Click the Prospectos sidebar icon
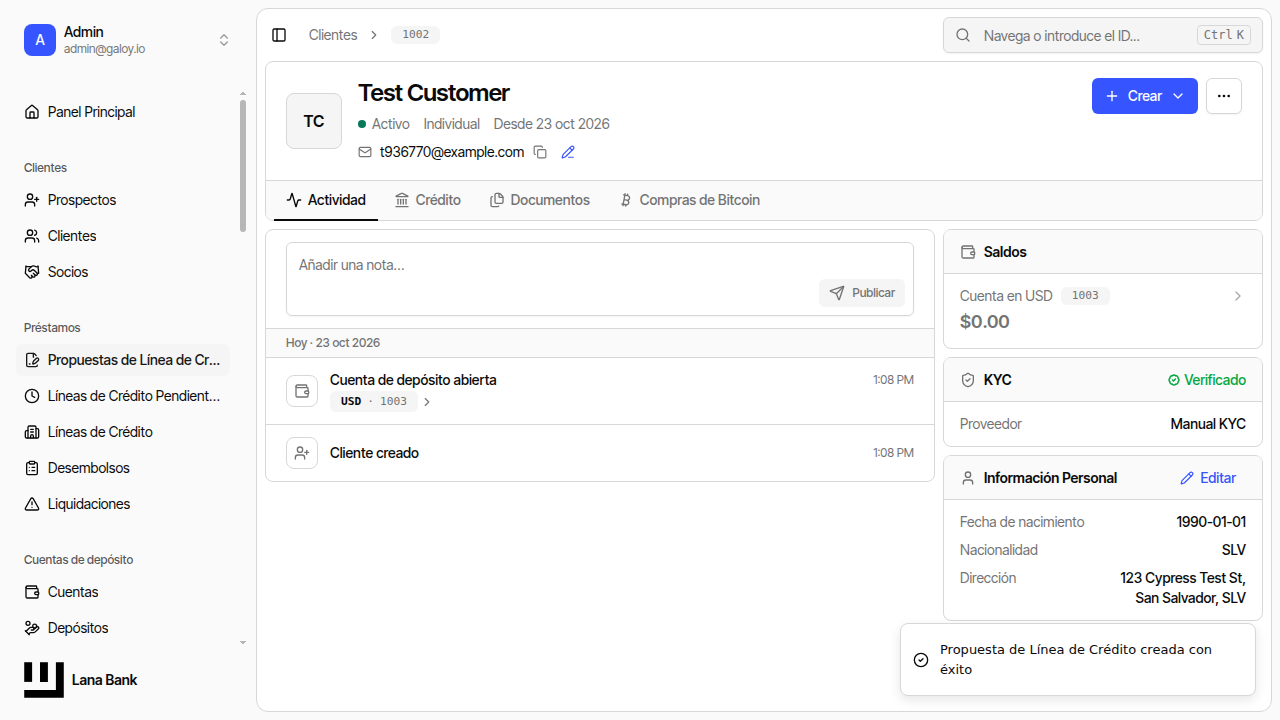The height and width of the screenshot is (720, 1280). (32, 200)
